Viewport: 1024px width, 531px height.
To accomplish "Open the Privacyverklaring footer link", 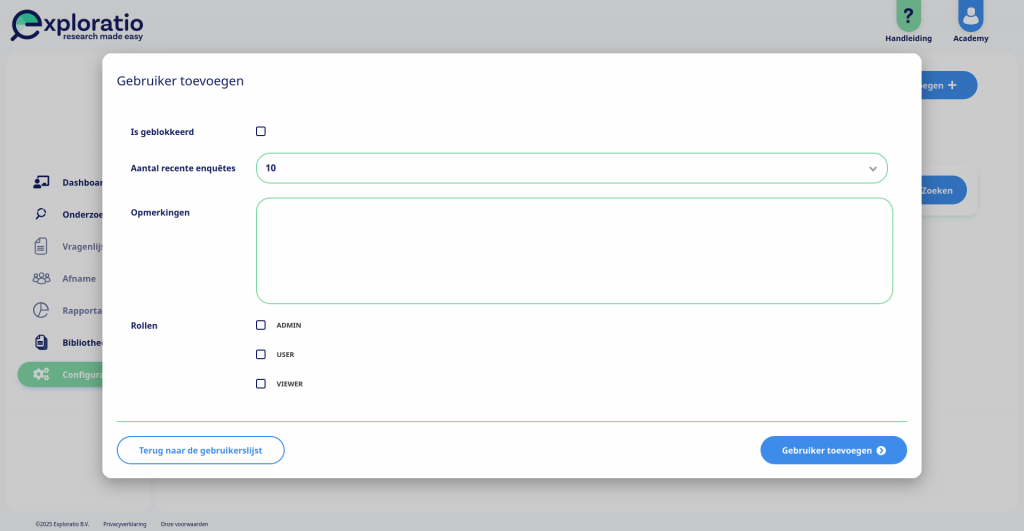I will click(x=125, y=524).
